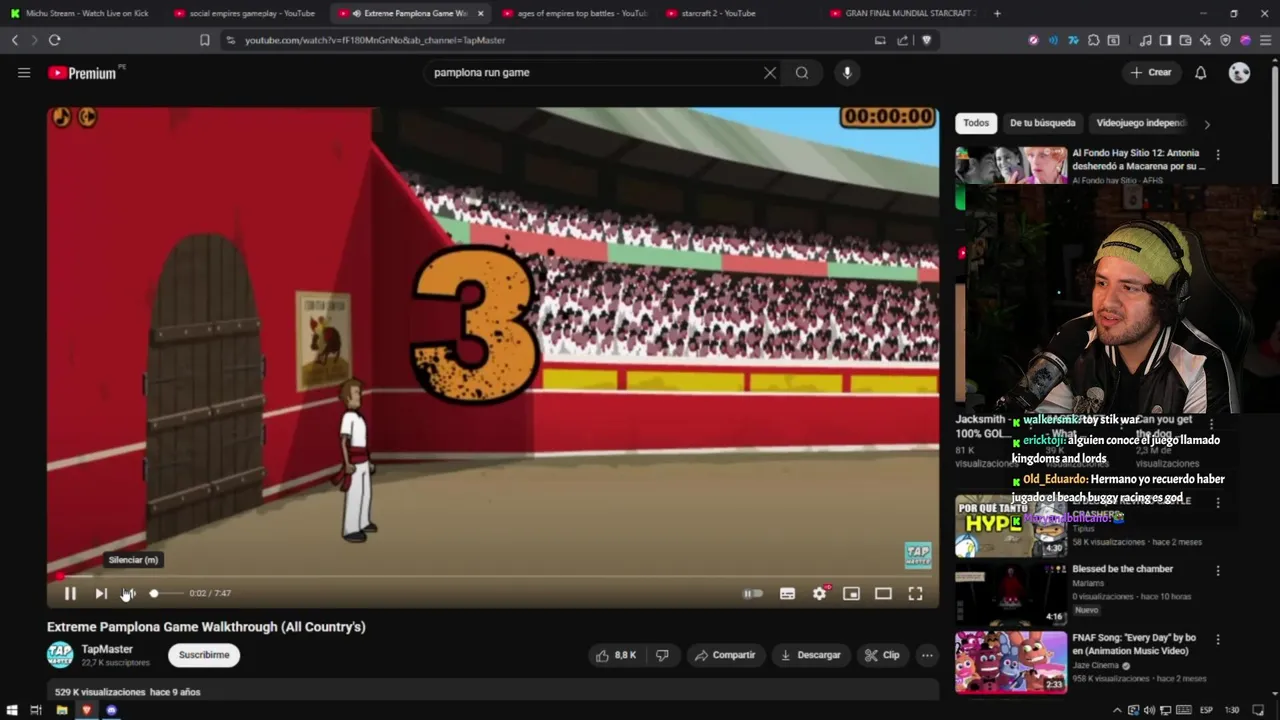Image resolution: width=1280 pixels, height=720 pixels.
Task: Switch to the 'starcraft 2 - YouTube' tab
Action: pyautogui.click(x=738, y=13)
